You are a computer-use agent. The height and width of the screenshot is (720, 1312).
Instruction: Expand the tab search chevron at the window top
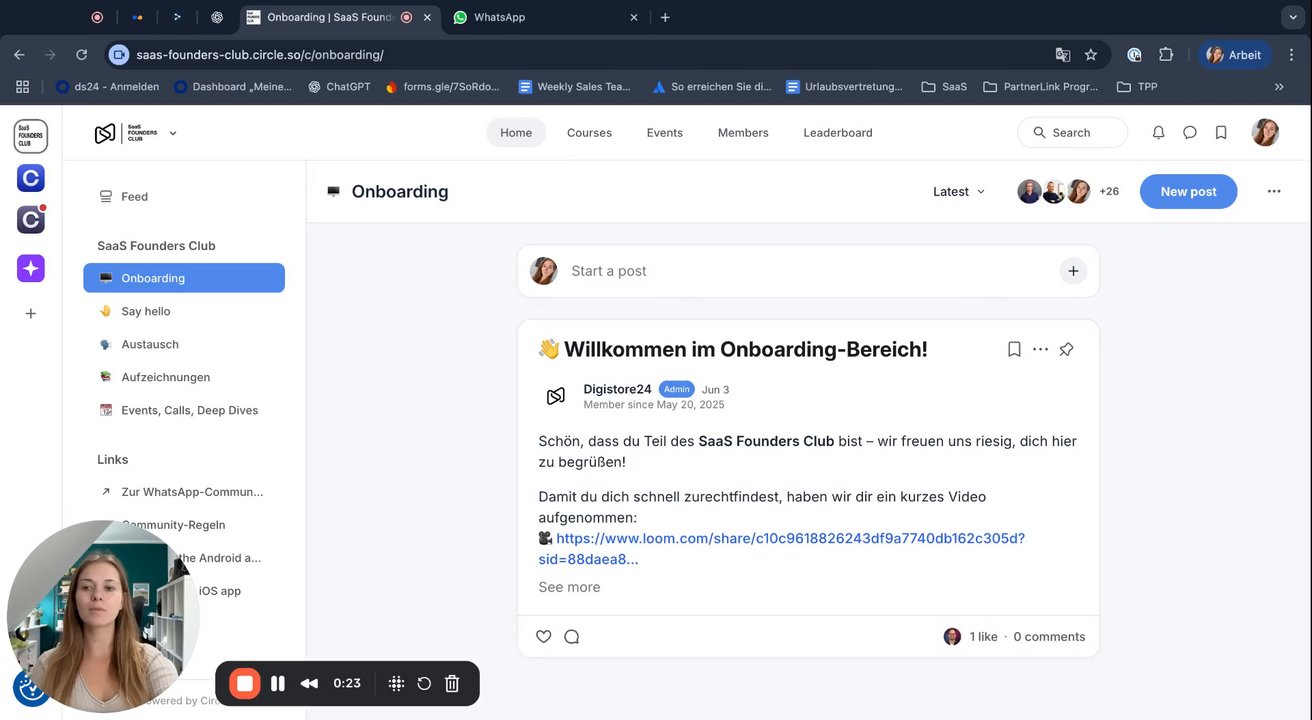pyautogui.click(x=1292, y=17)
